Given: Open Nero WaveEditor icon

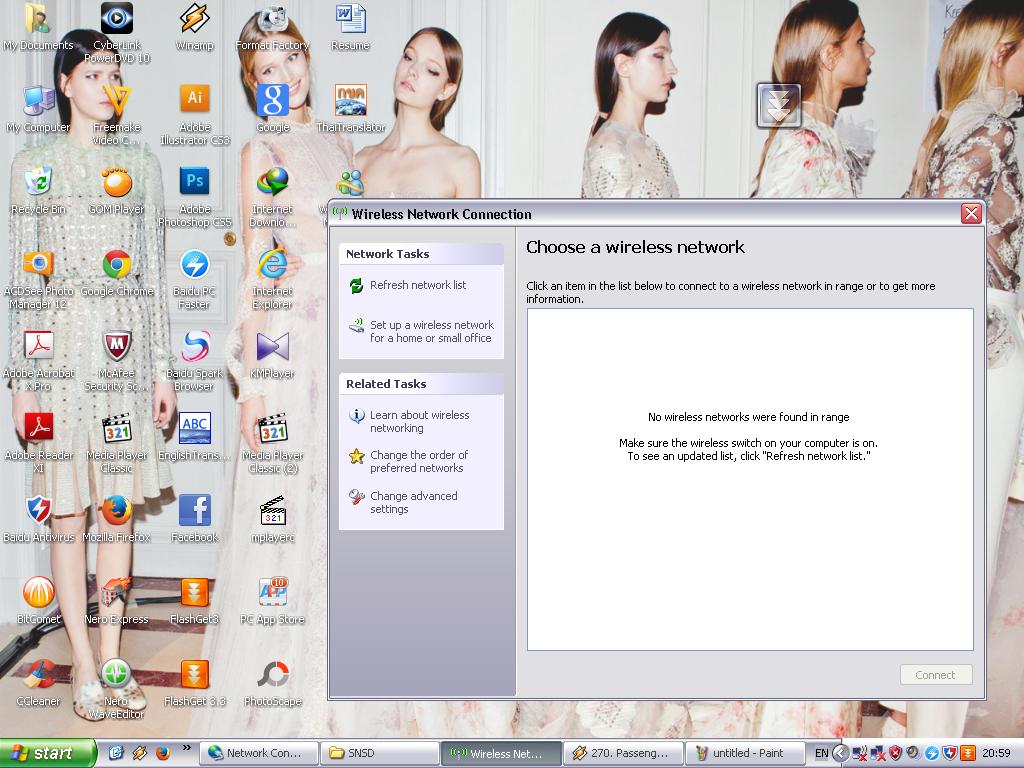Looking at the screenshot, I should 117,689.
